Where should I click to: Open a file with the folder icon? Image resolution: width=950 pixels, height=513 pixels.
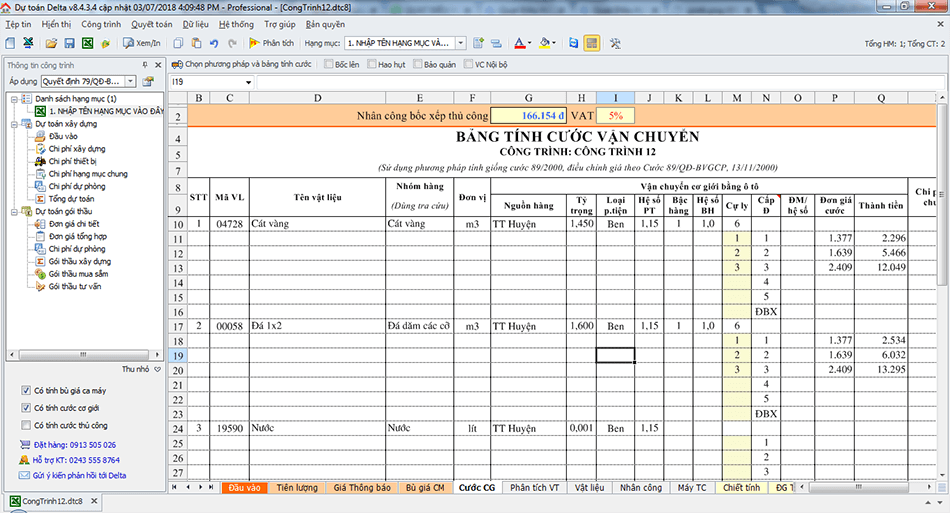[x=52, y=43]
